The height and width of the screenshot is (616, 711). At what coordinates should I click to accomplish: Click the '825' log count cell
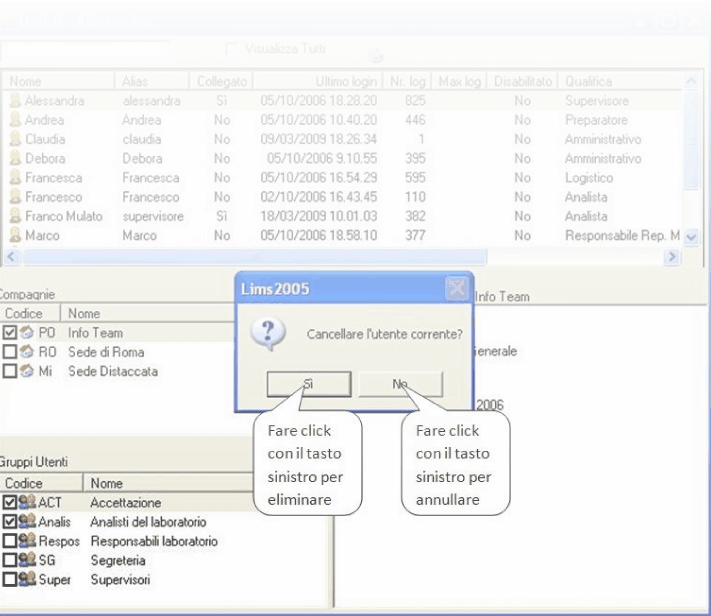click(415, 101)
